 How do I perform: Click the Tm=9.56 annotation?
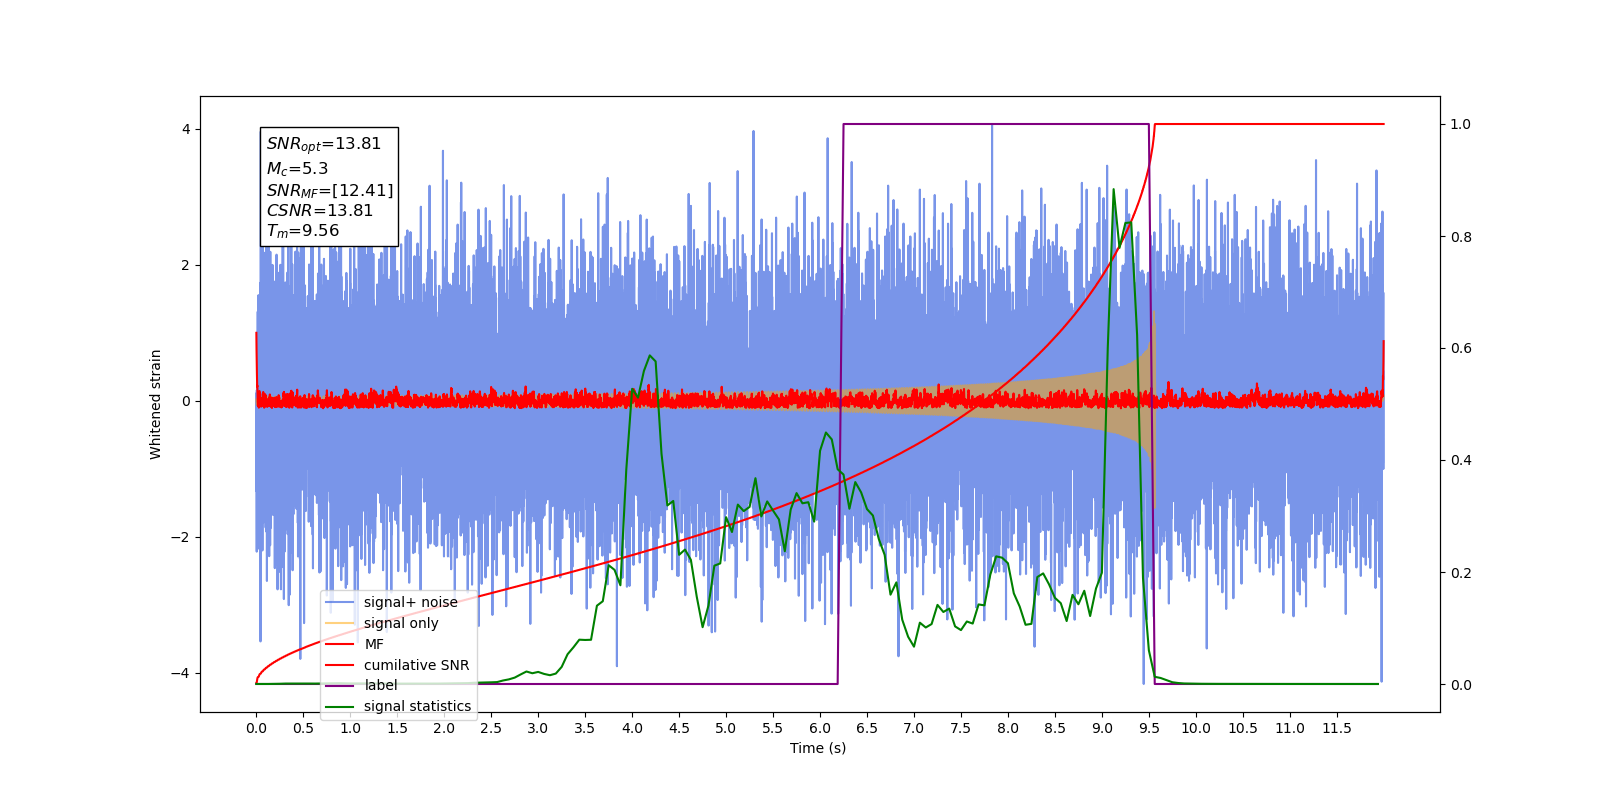click(x=303, y=231)
